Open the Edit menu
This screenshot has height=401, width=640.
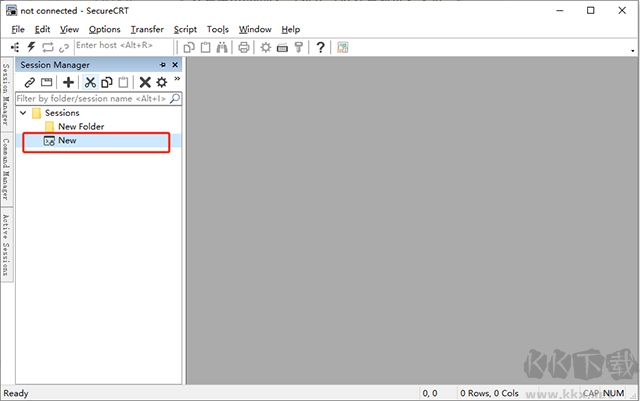42,29
